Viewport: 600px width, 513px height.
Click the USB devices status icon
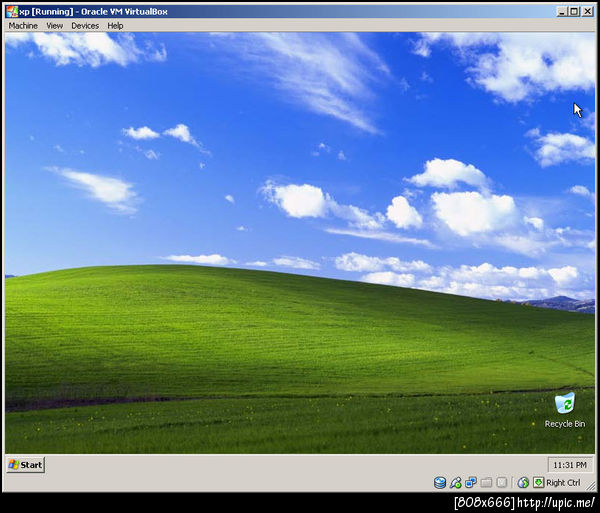click(x=455, y=483)
